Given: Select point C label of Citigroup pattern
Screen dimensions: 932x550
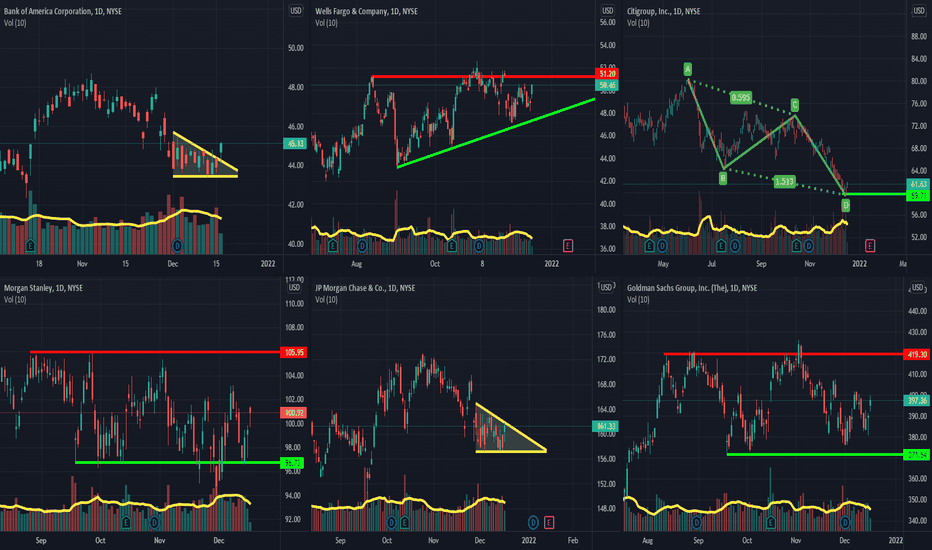Looking at the screenshot, I should pyautogui.click(x=795, y=105).
